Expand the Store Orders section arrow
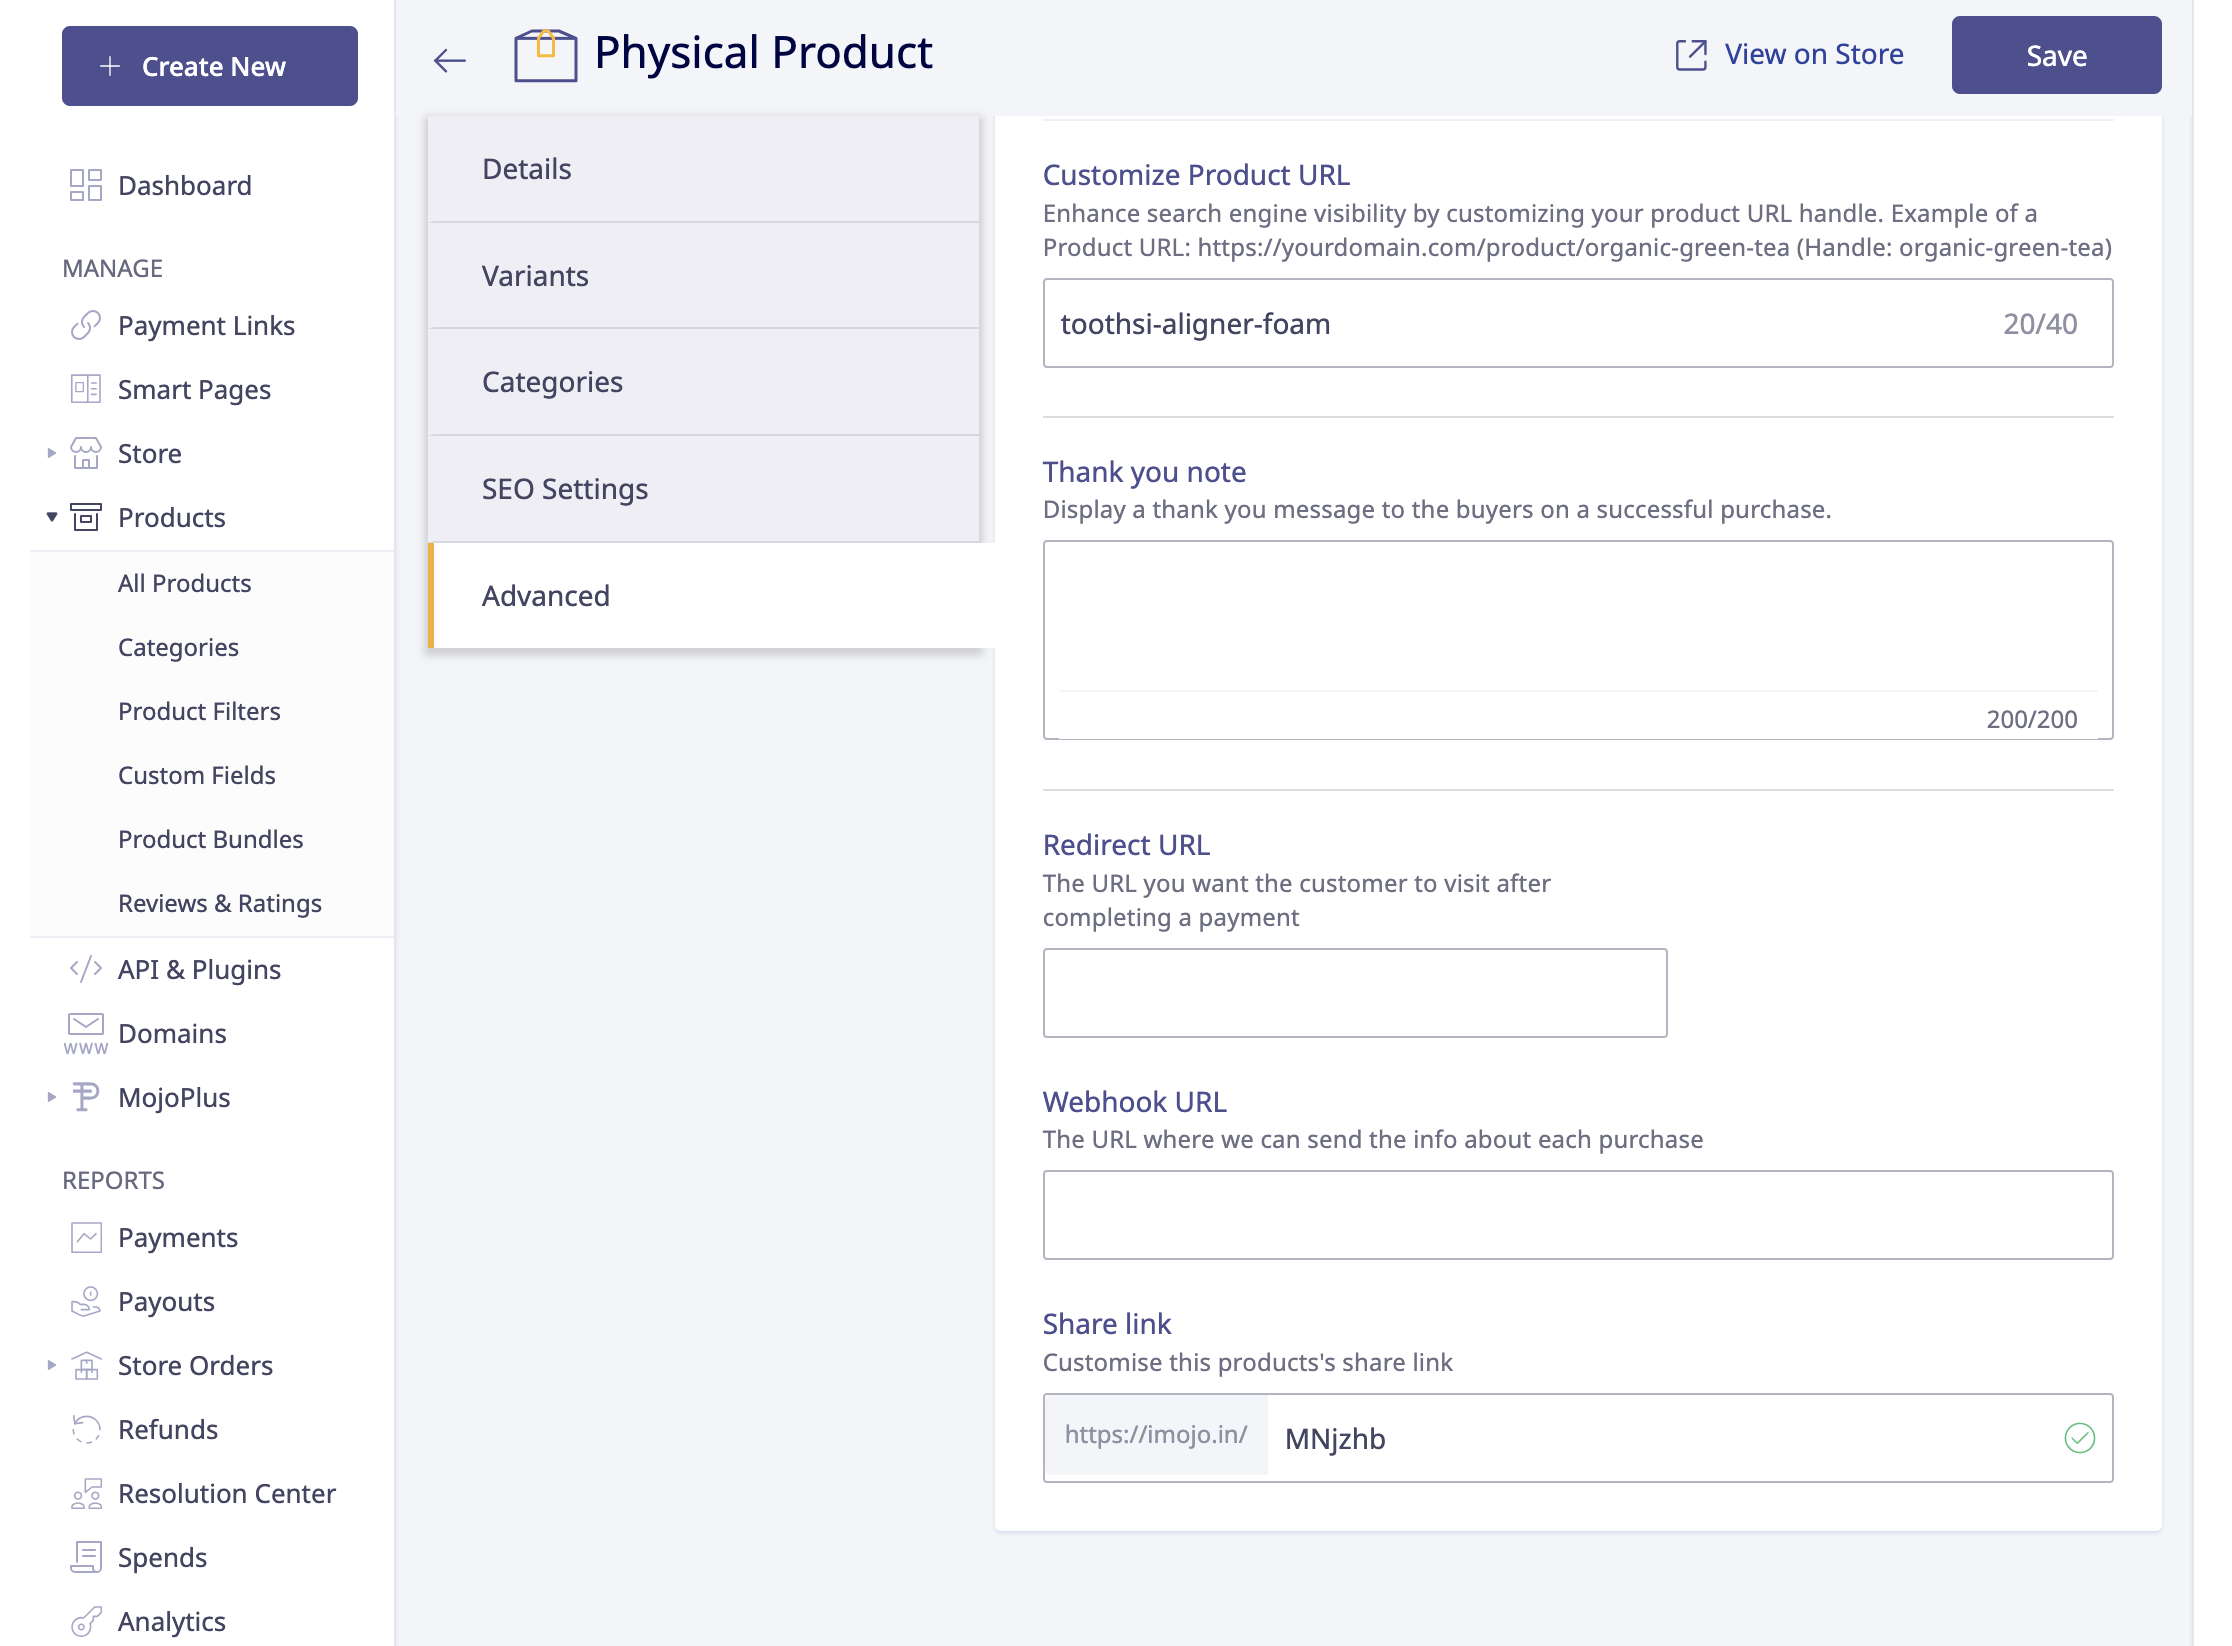The width and height of the screenshot is (2232, 1646). (x=51, y=1365)
